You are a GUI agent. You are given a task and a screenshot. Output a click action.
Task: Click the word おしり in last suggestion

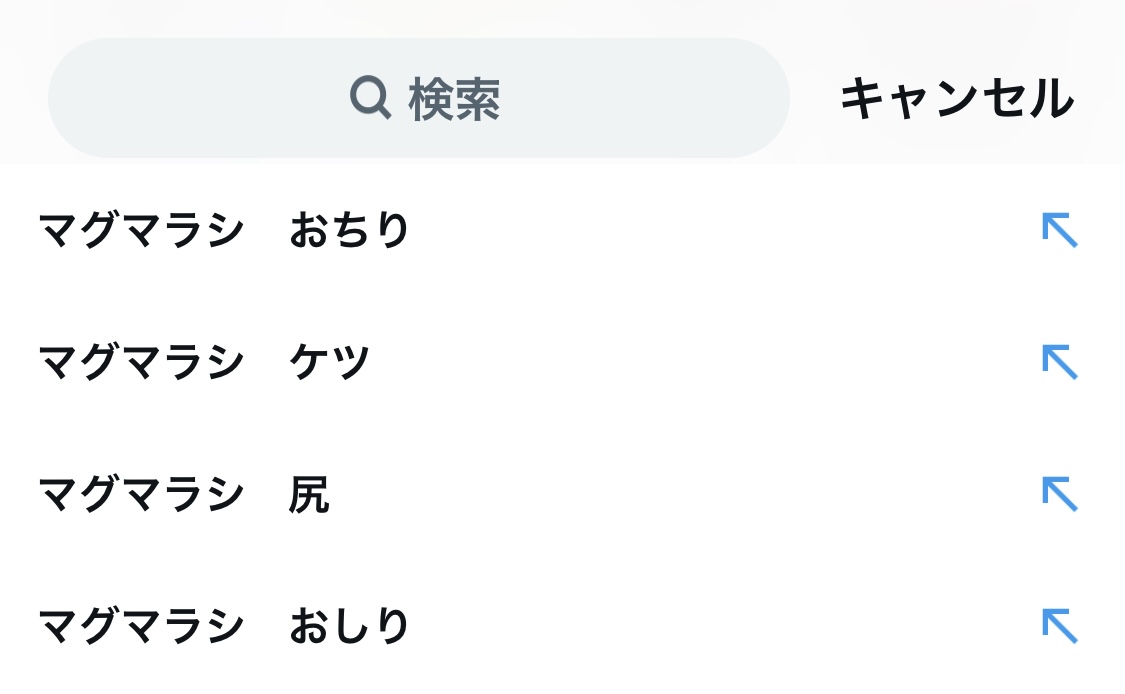[349, 626]
